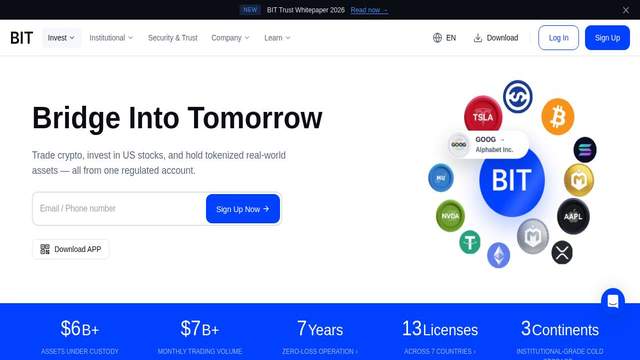Viewport: 640px width, 360px height.
Task: Select the NVDA stock coin icon
Action: [450, 216]
